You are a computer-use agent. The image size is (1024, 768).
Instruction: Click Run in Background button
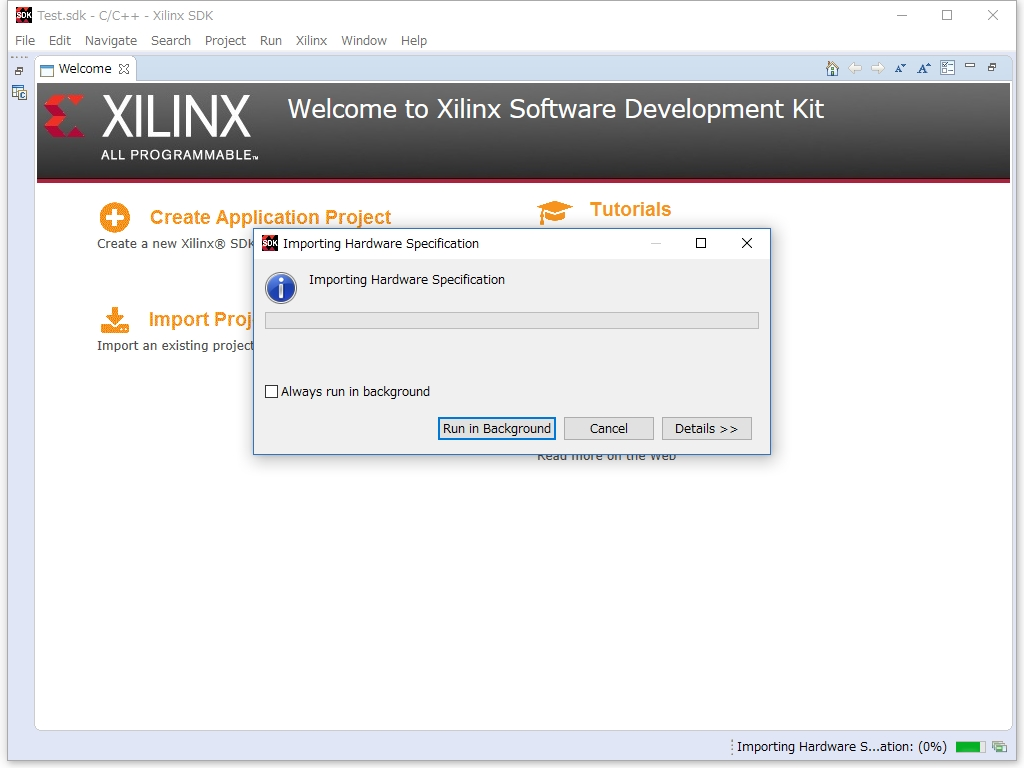(497, 428)
